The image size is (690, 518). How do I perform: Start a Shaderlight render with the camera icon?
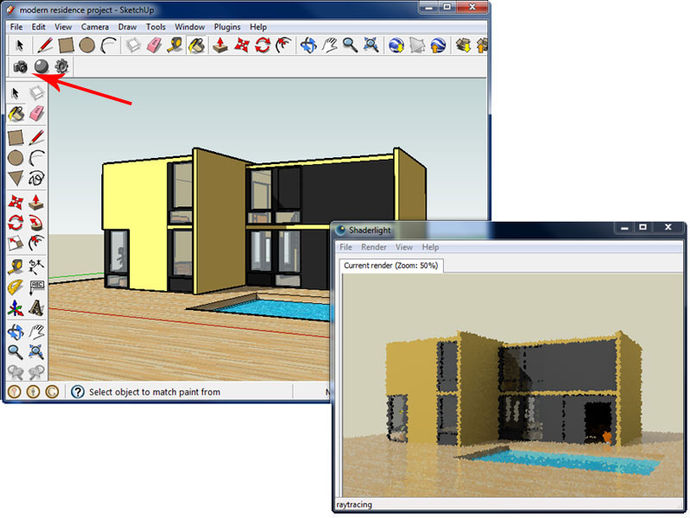[x=20, y=67]
